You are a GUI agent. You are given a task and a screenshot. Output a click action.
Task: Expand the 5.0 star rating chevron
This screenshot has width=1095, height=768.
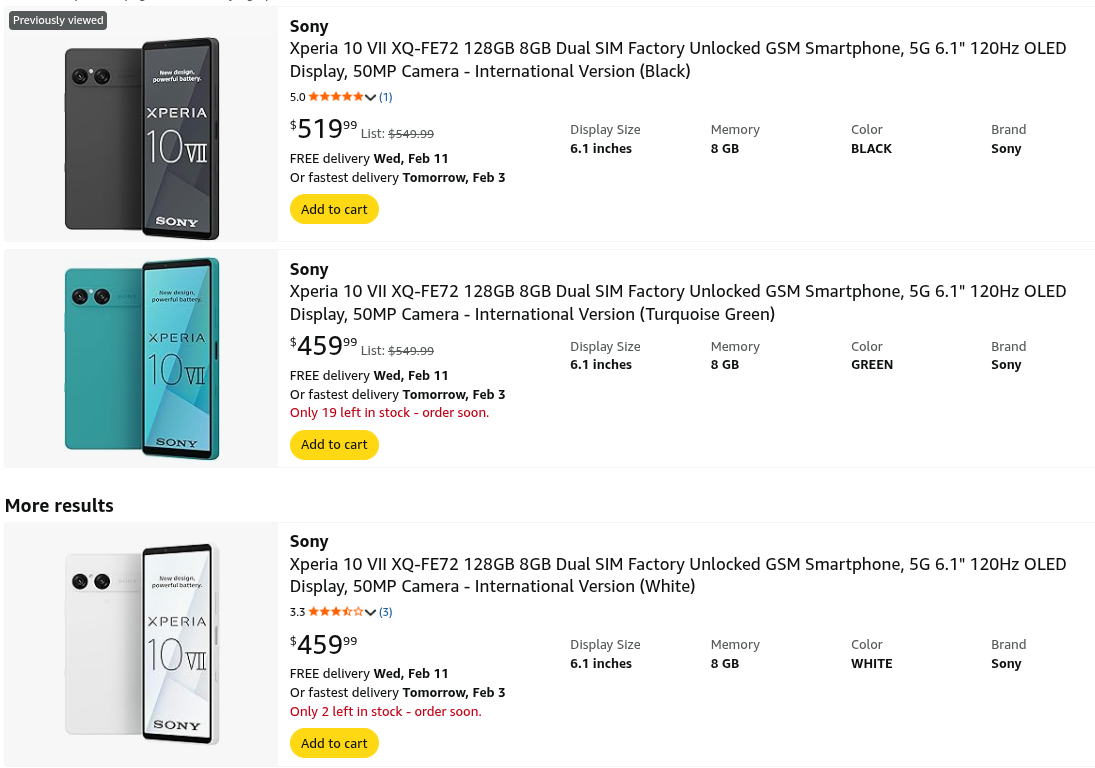pyautogui.click(x=371, y=98)
